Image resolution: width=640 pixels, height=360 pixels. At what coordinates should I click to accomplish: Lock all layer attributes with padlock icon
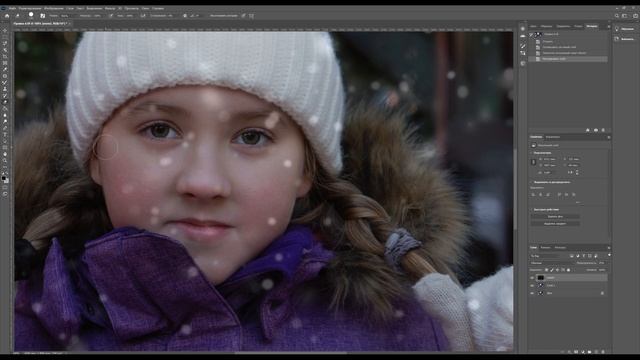coord(569,270)
